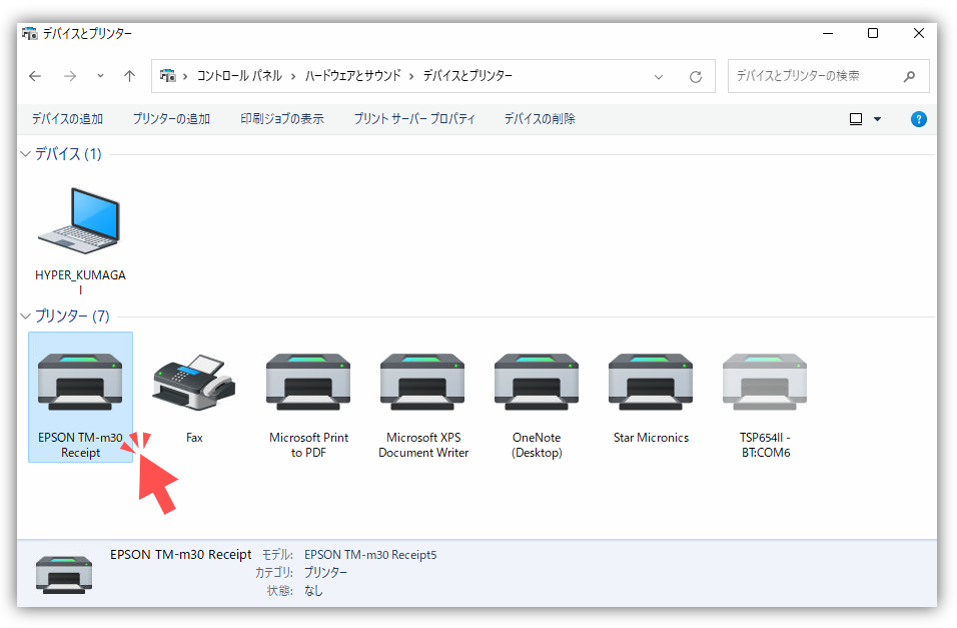Expand chevron after ハードウェアとサウンド breadcrumb
Screen dimensions: 957x628
coord(411,76)
